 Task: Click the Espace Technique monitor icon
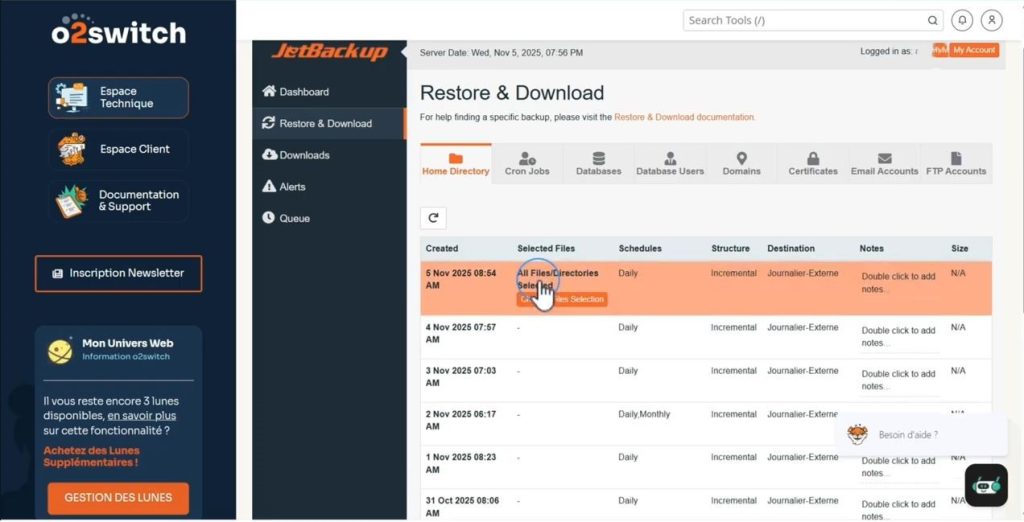(71, 97)
